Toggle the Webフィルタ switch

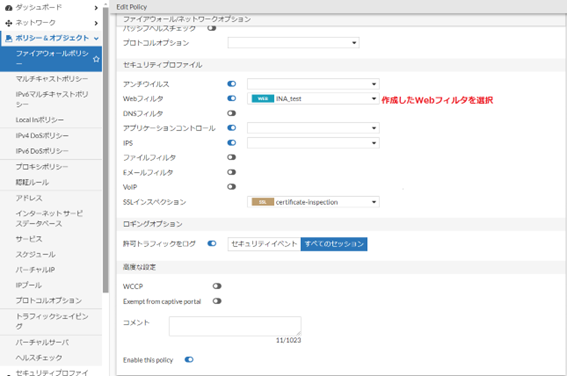[231, 98]
